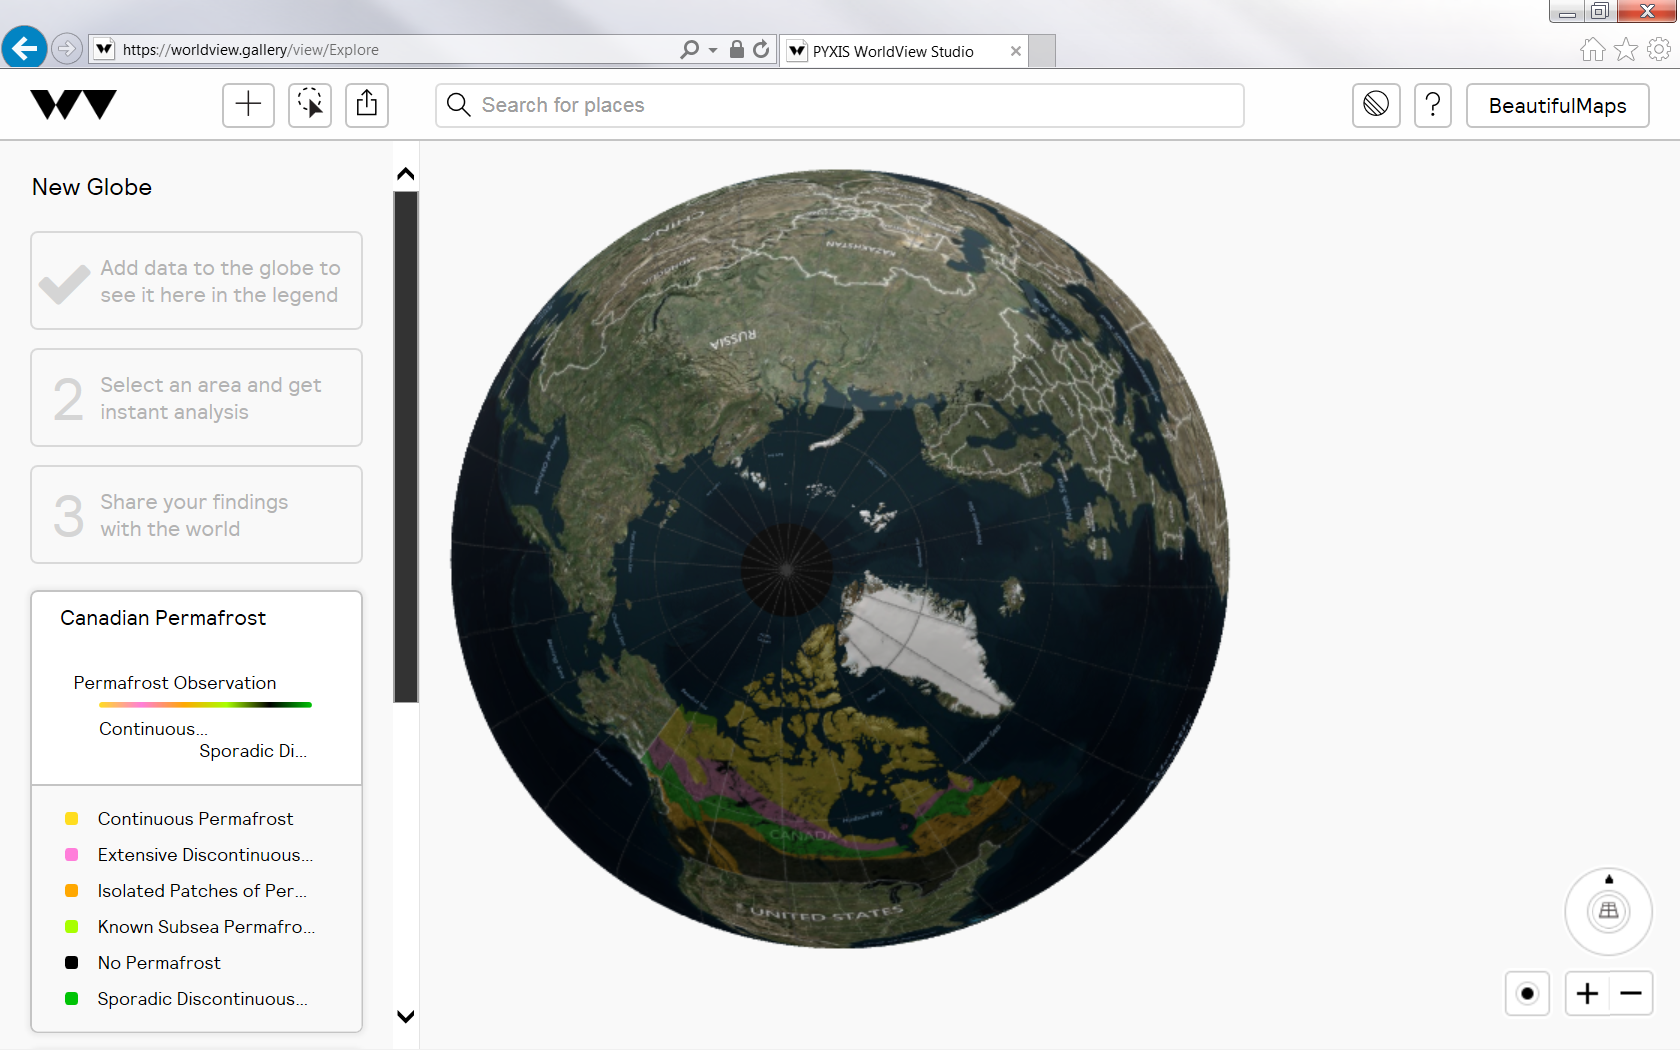Select Isolated Patches of Per... text

[x=202, y=891]
